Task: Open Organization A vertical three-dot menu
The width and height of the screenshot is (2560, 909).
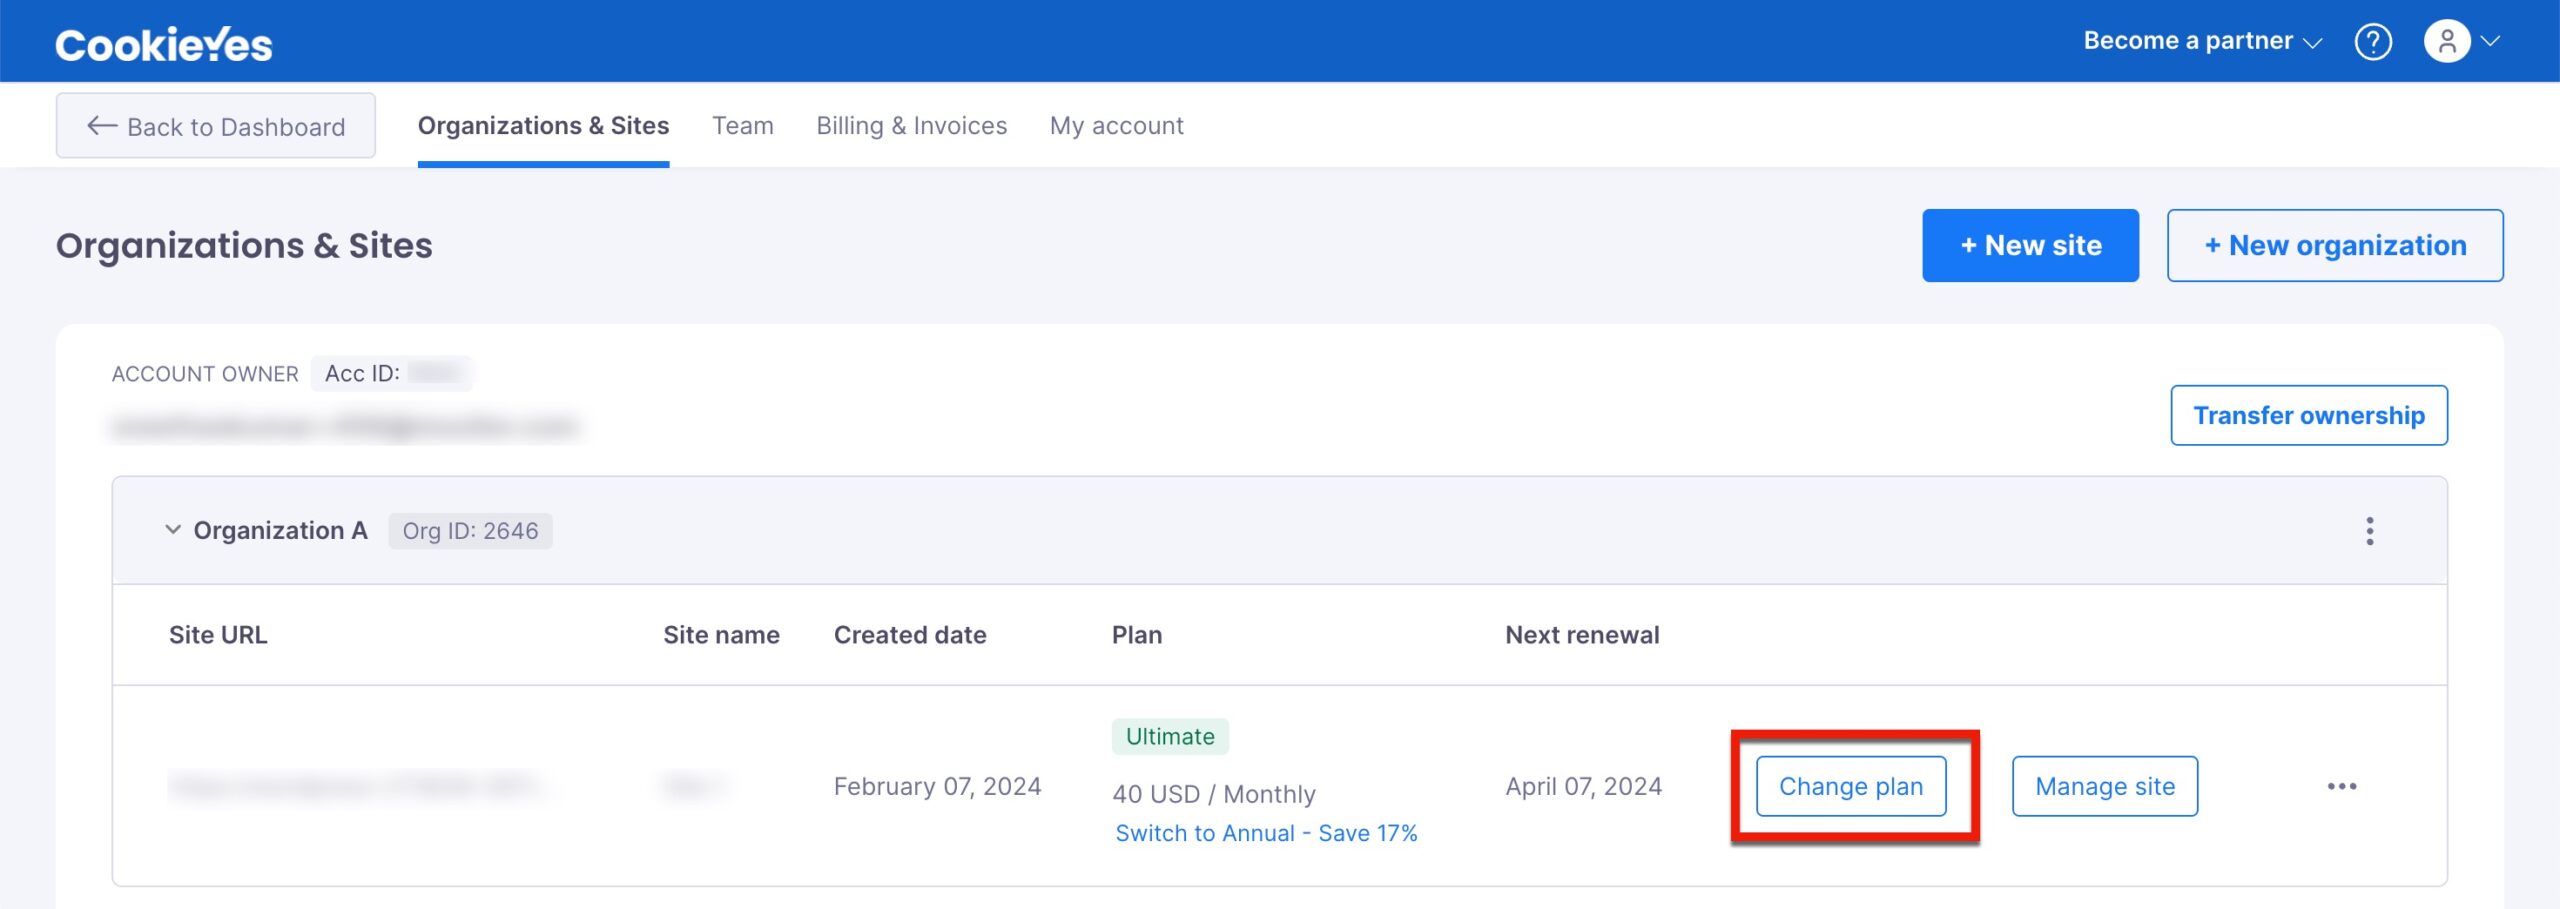Action: [2369, 531]
